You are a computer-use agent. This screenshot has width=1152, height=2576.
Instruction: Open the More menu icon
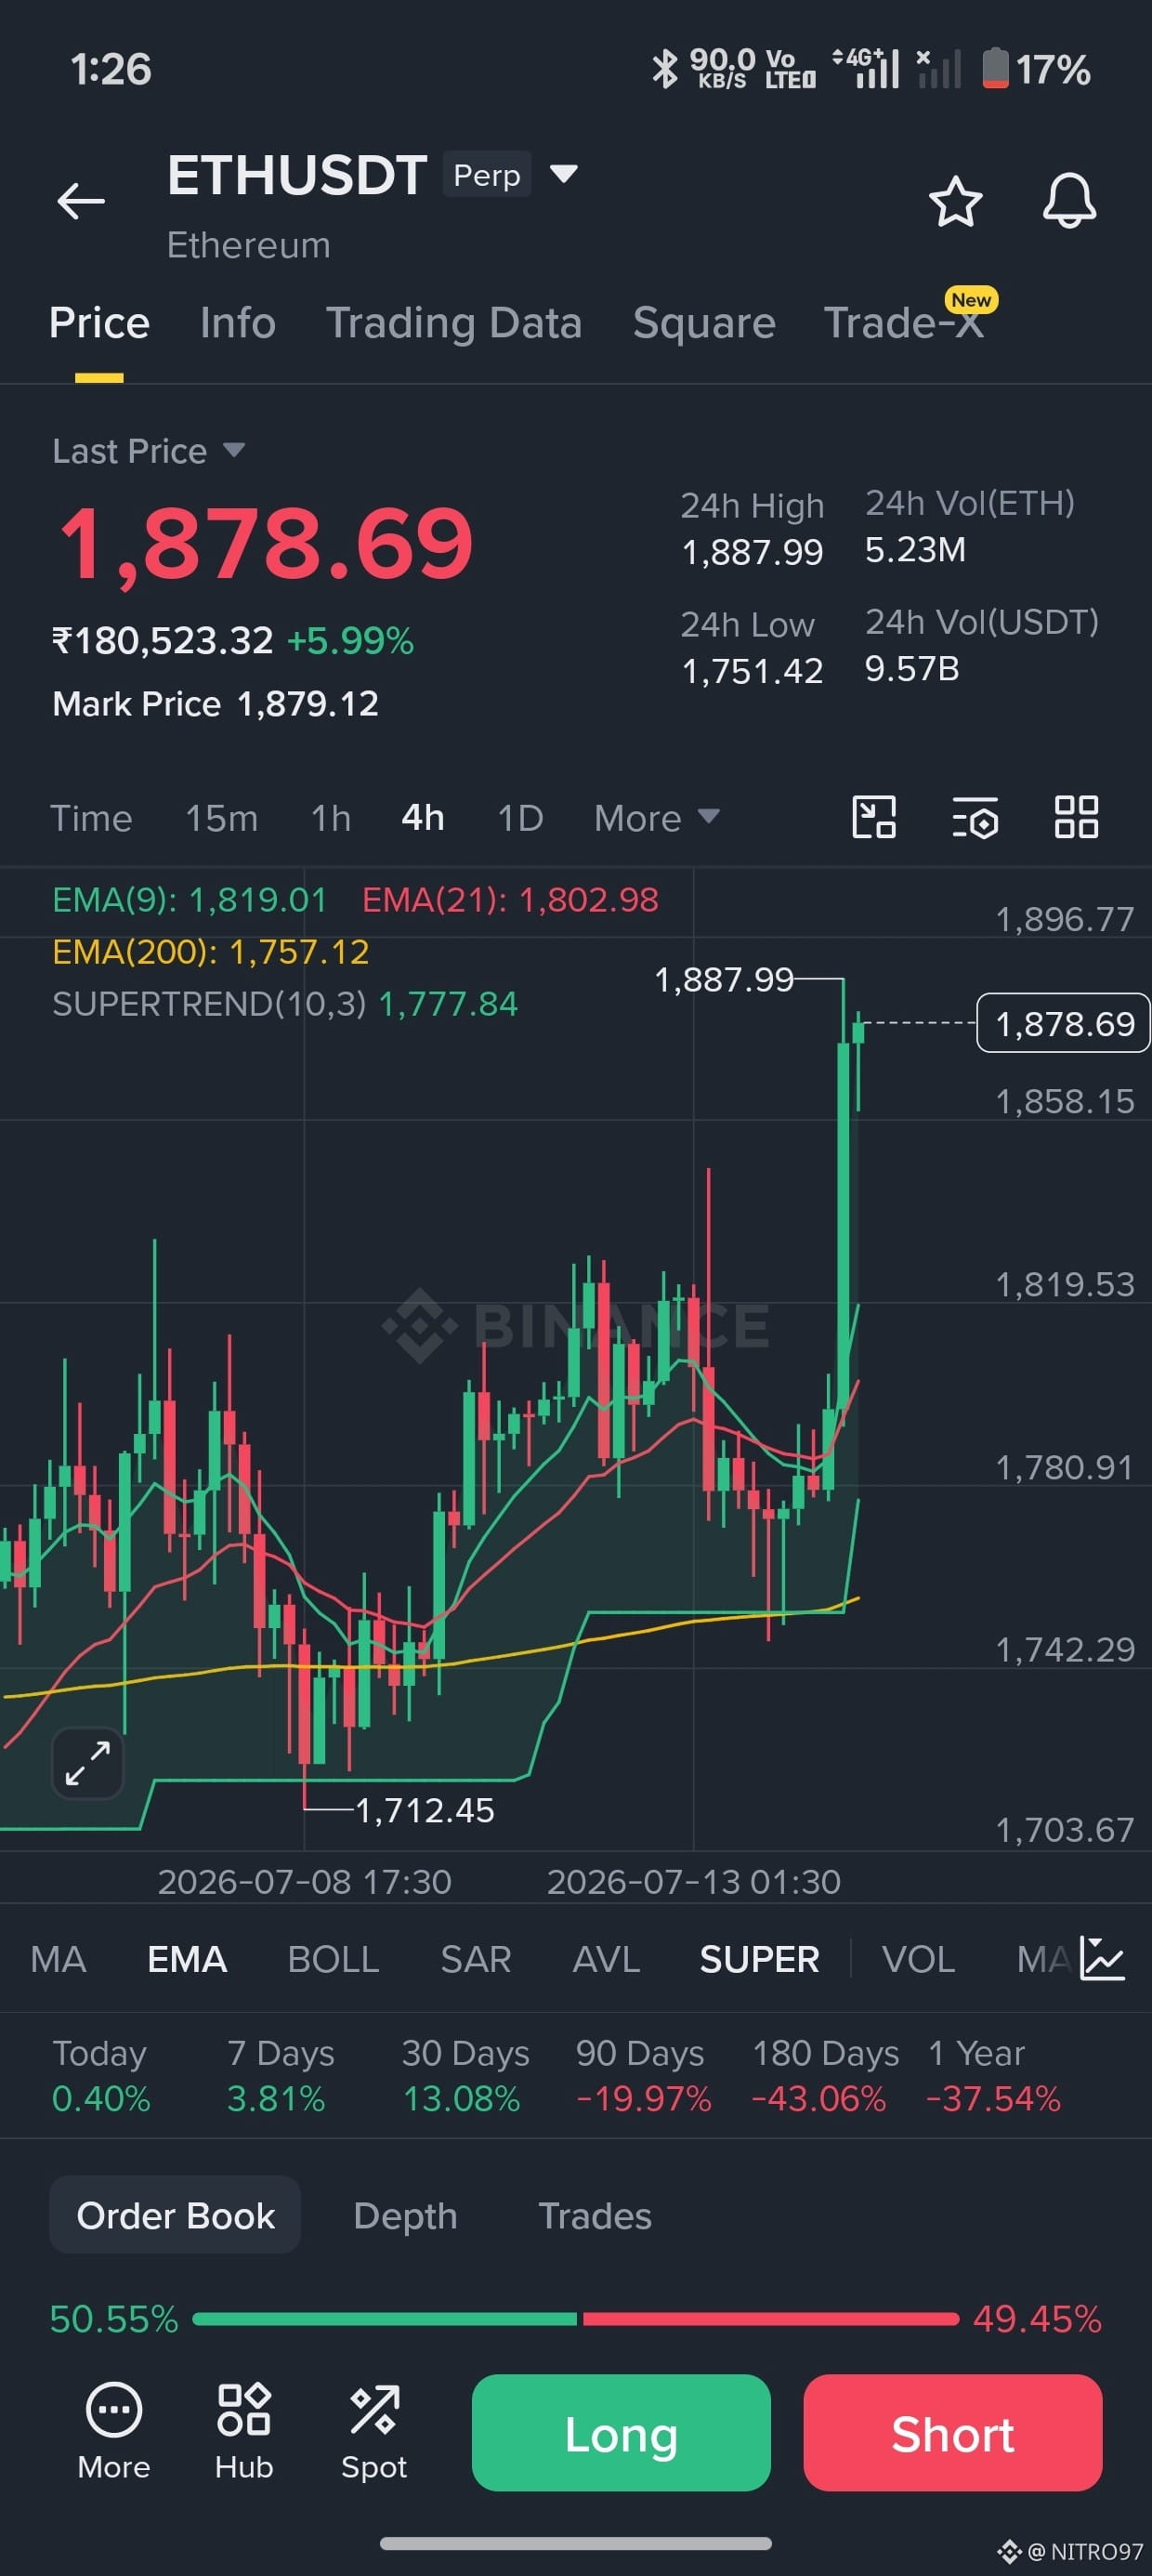[x=114, y=2430]
